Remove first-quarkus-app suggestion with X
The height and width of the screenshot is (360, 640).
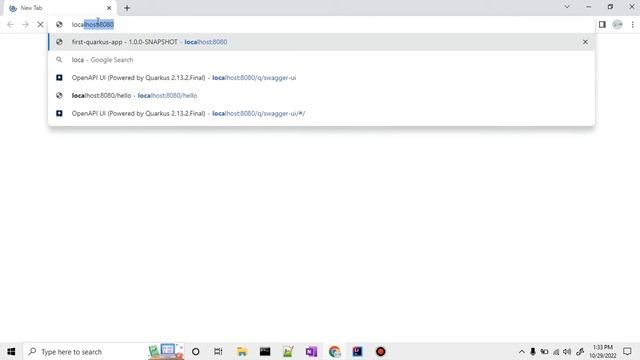click(x=585, y=42)
